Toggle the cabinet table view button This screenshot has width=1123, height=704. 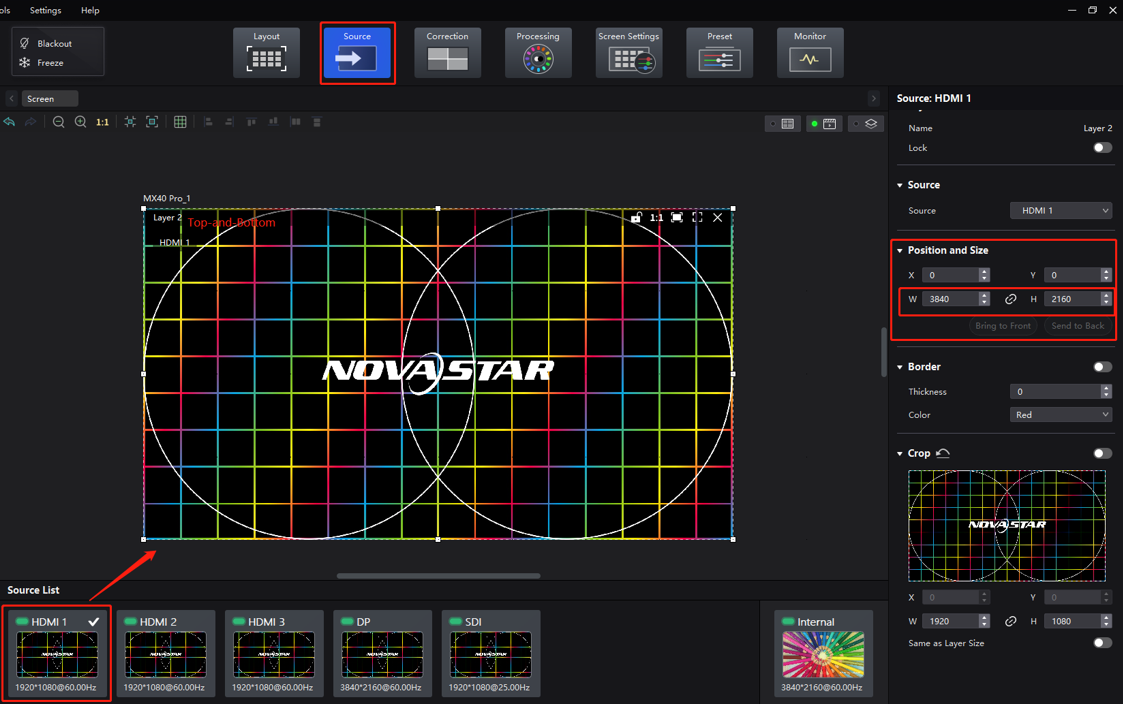782,124
